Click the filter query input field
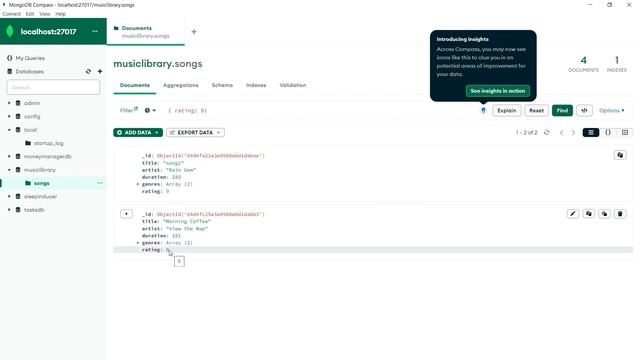 320,111
